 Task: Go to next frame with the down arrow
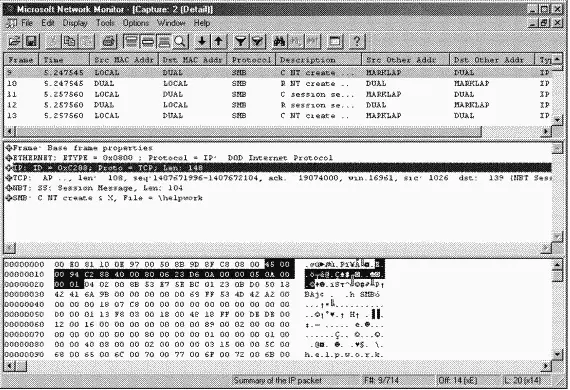(202, 42)
